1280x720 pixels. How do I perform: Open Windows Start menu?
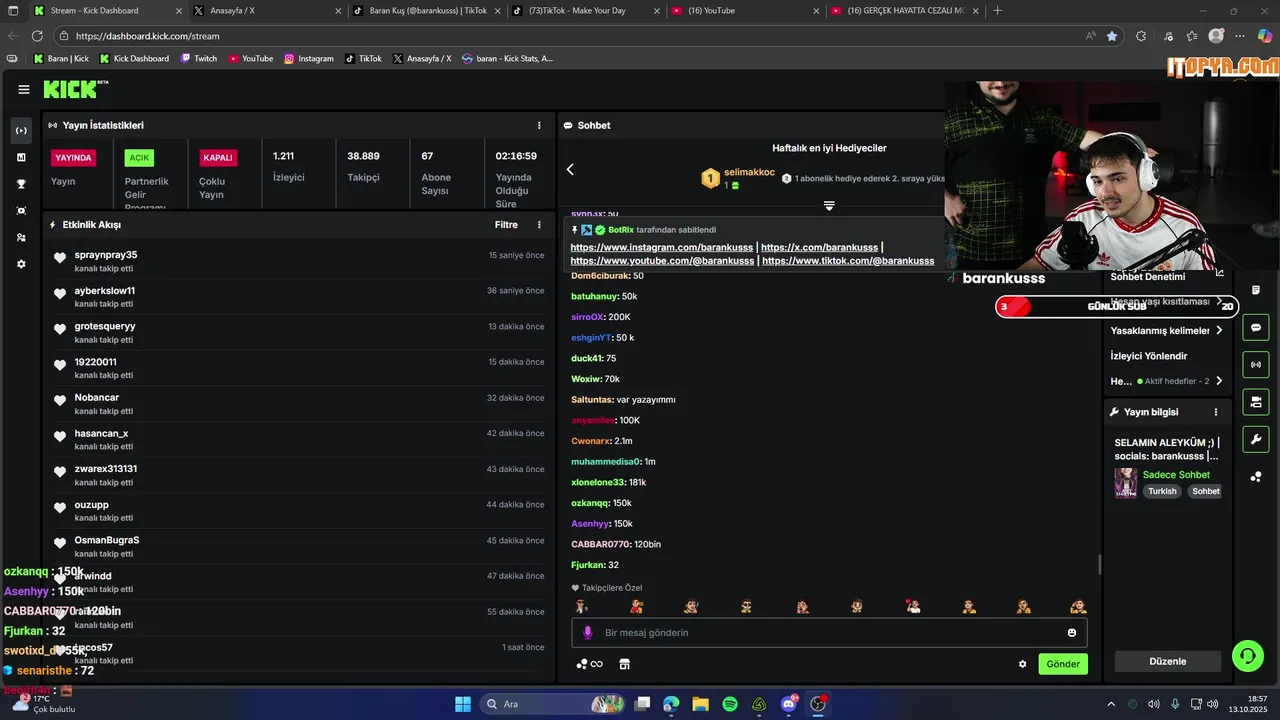point(463,704)
